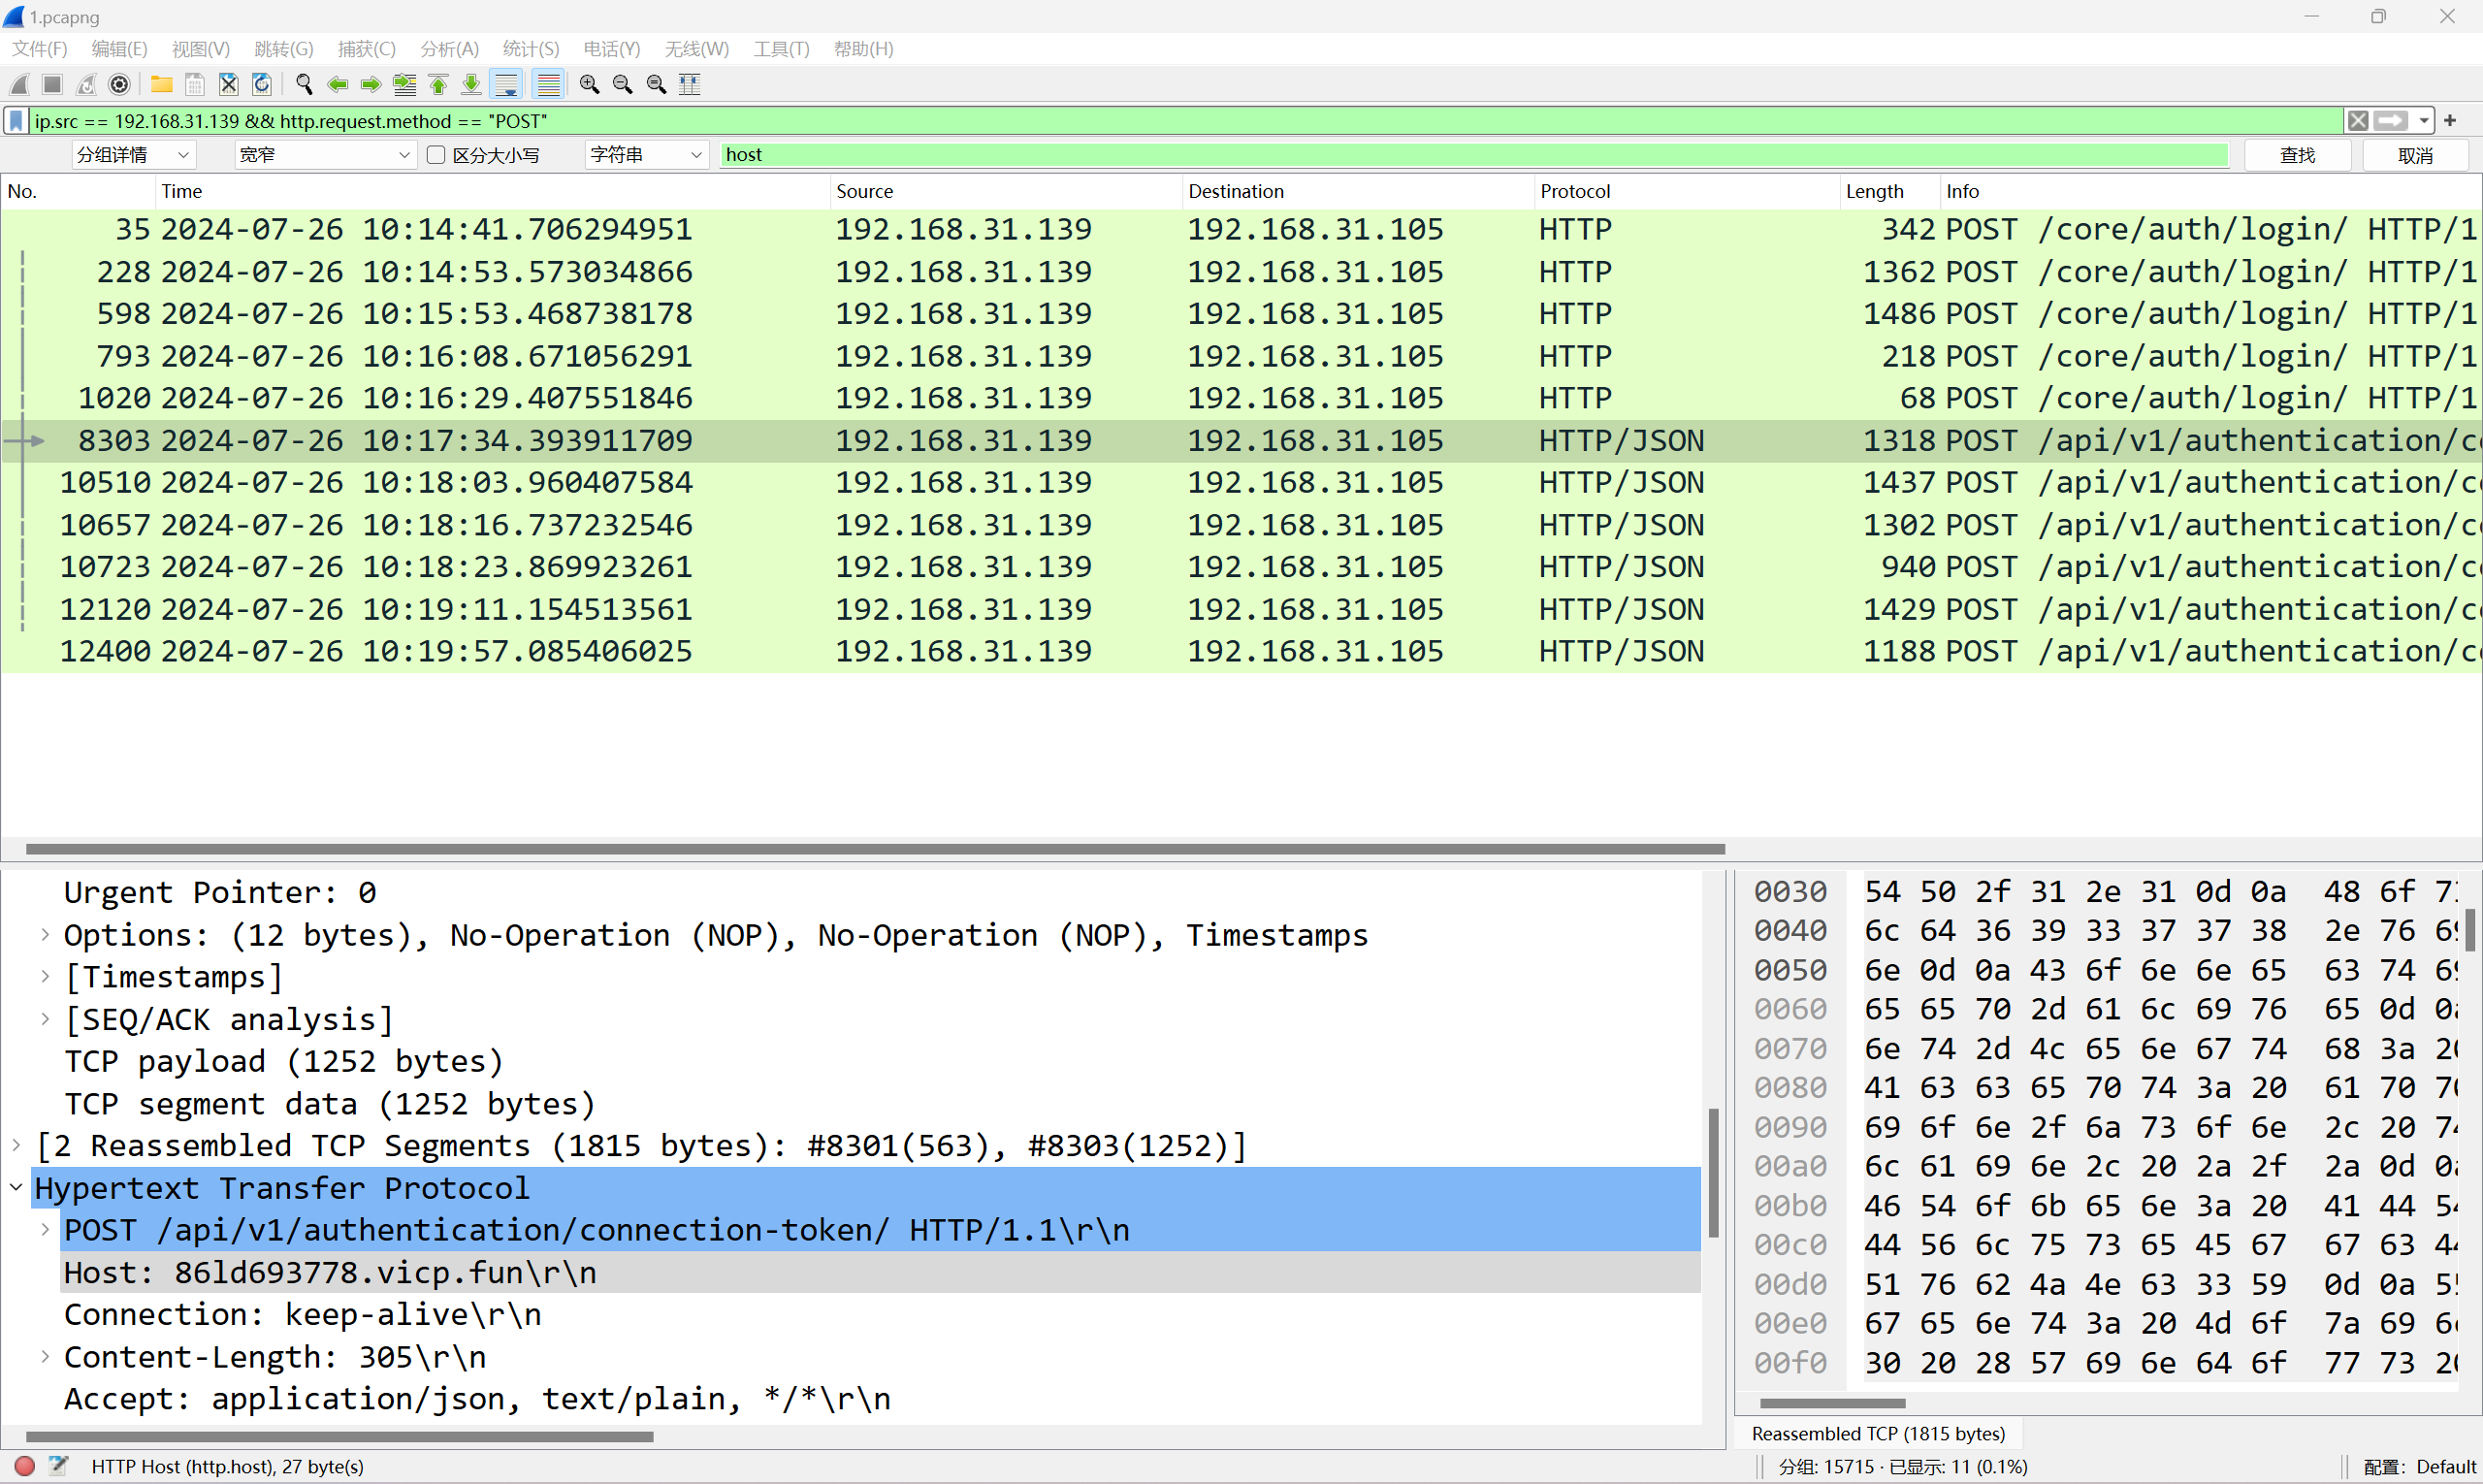Screen dimensions: 2483x1484
Task: Open a capture file with folder icon
Action: tap(161, 84)
